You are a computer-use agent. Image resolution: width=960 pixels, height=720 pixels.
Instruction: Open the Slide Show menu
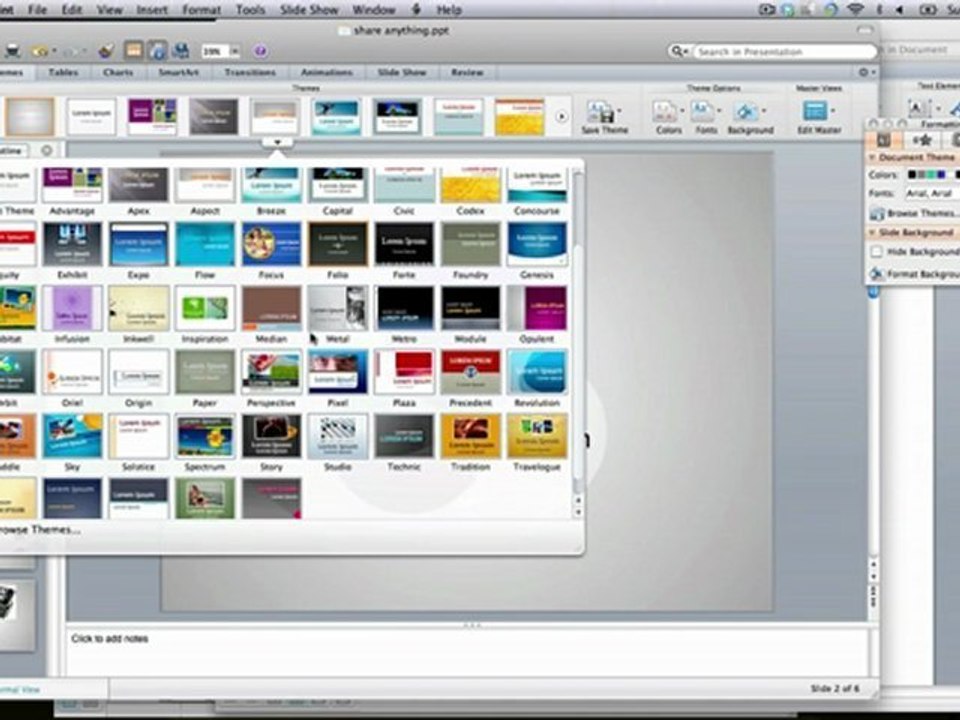click(309, 10)
